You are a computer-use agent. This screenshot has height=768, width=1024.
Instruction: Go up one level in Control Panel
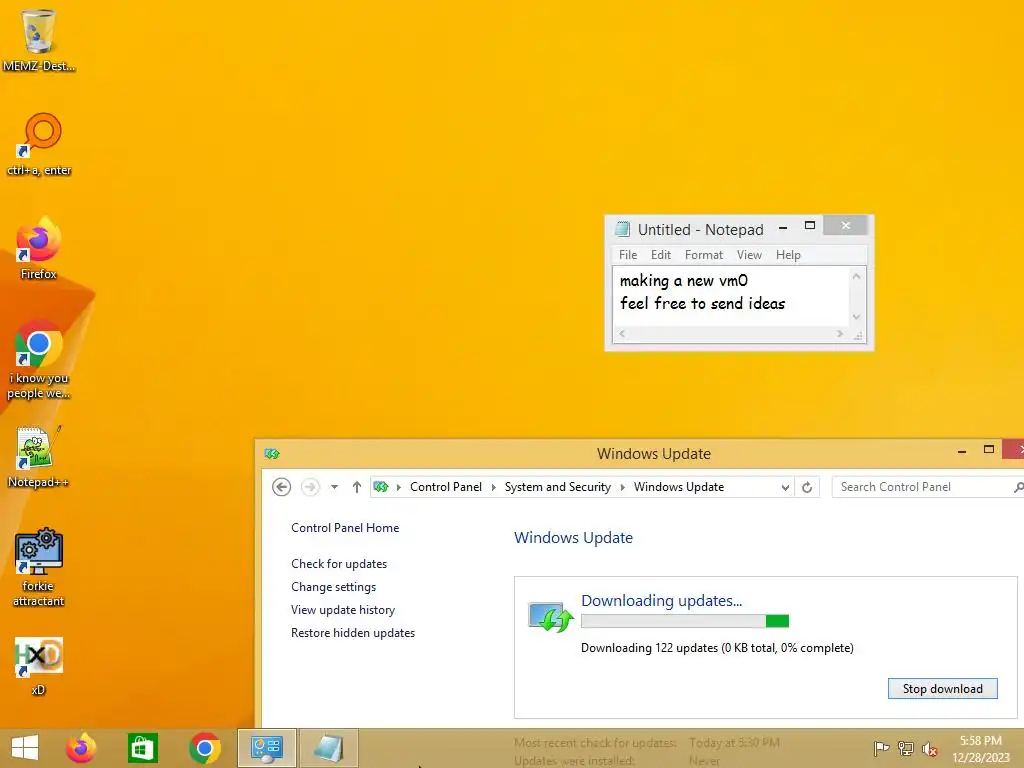357,487
